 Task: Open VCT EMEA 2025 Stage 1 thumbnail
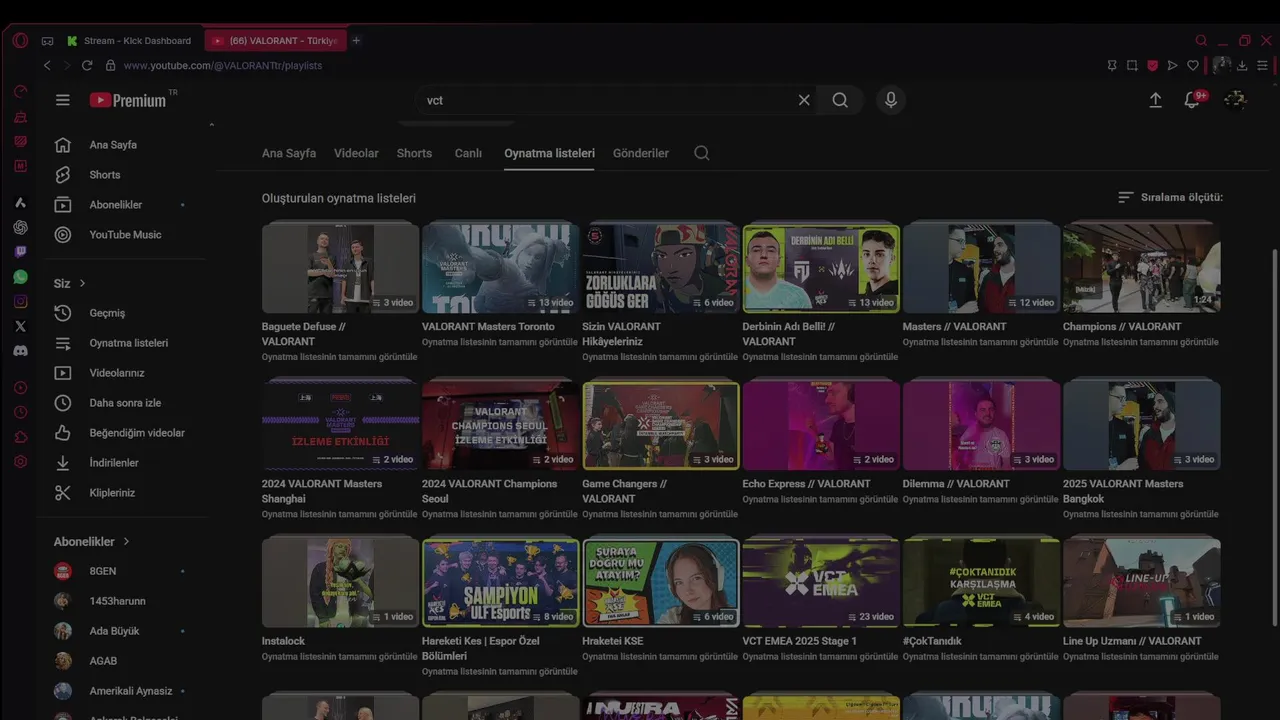click(821, 584)
